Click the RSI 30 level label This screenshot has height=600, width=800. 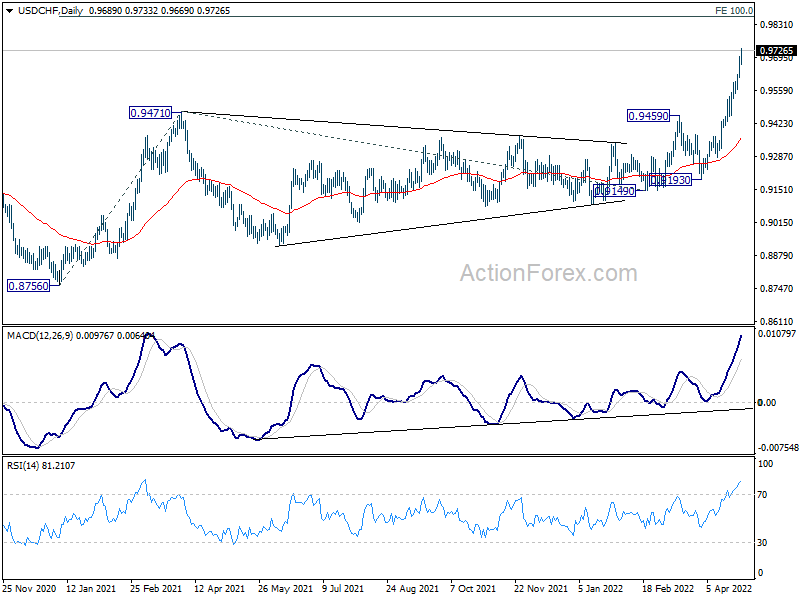click(x=762, y=543)
